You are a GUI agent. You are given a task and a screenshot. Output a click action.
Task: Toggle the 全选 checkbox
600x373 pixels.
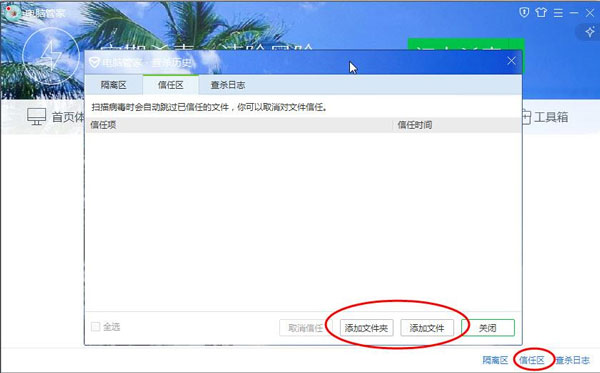coord(95,327)
